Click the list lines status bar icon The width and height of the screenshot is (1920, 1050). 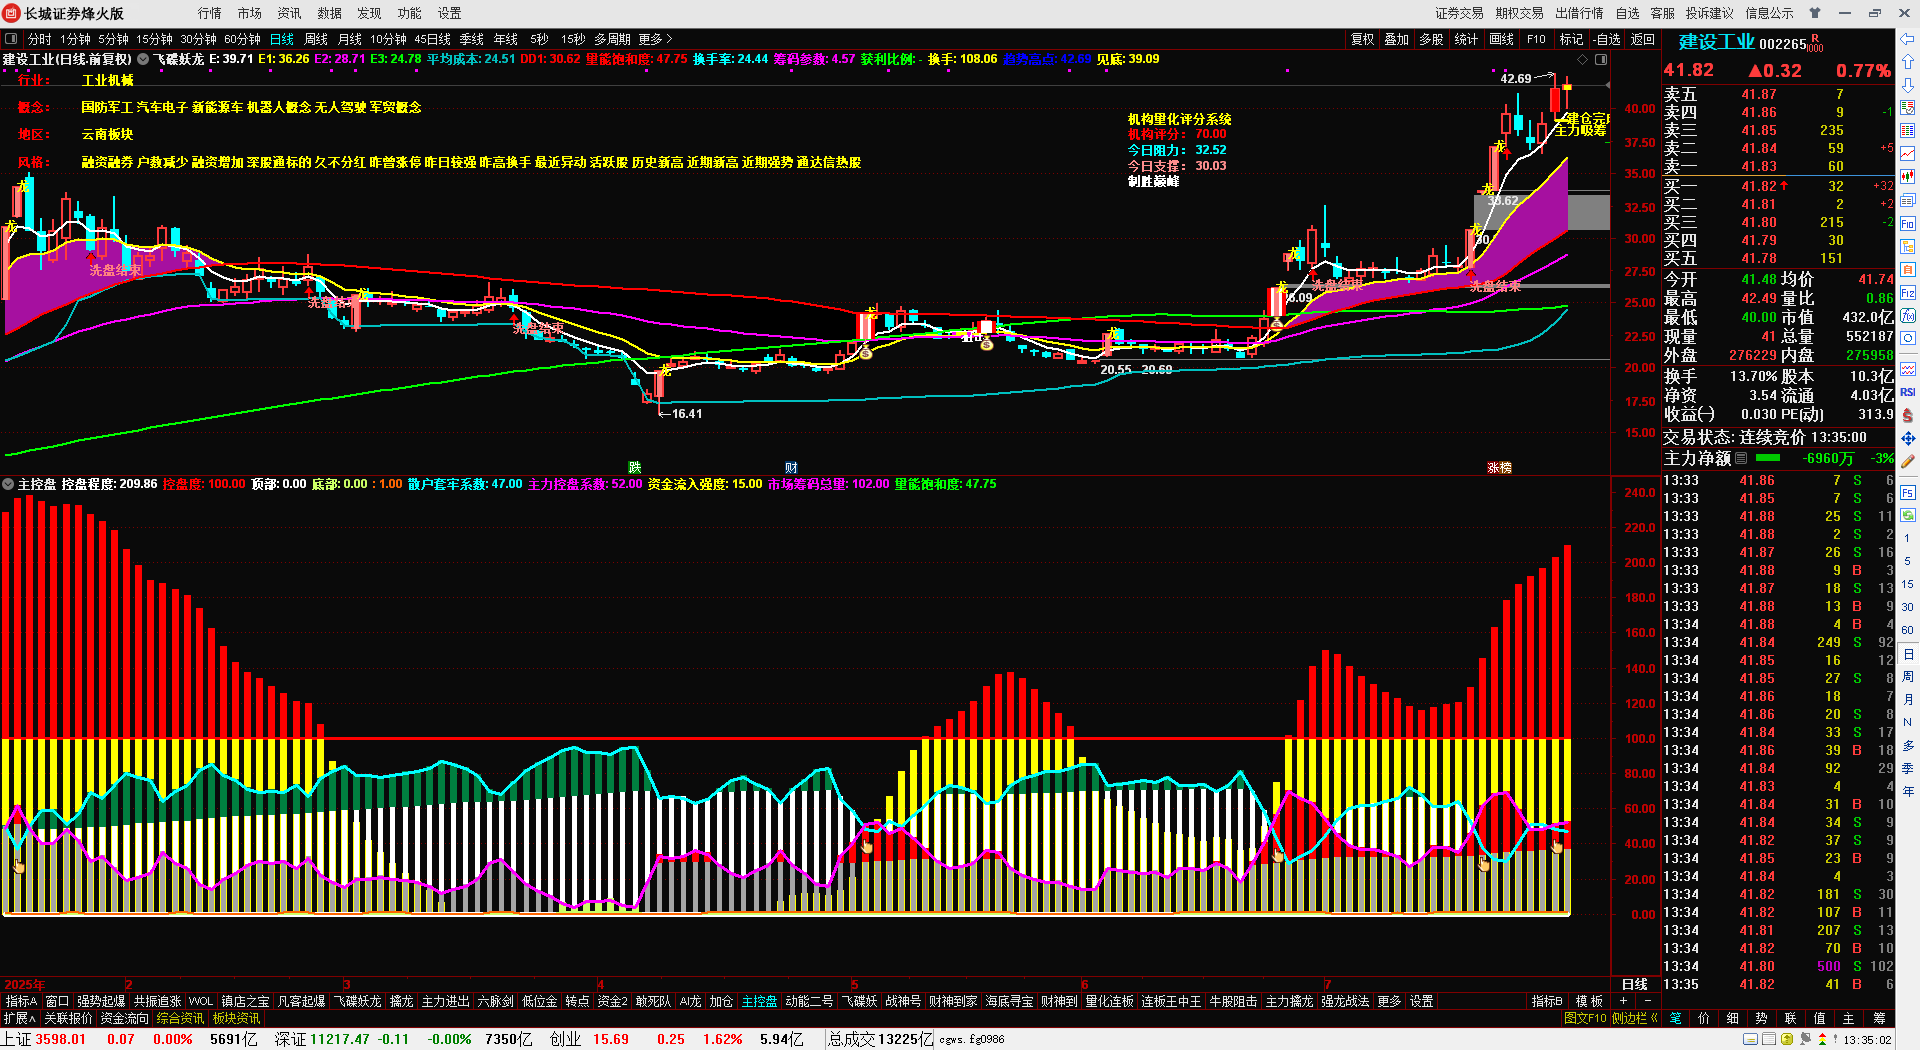(1768, 1040)
